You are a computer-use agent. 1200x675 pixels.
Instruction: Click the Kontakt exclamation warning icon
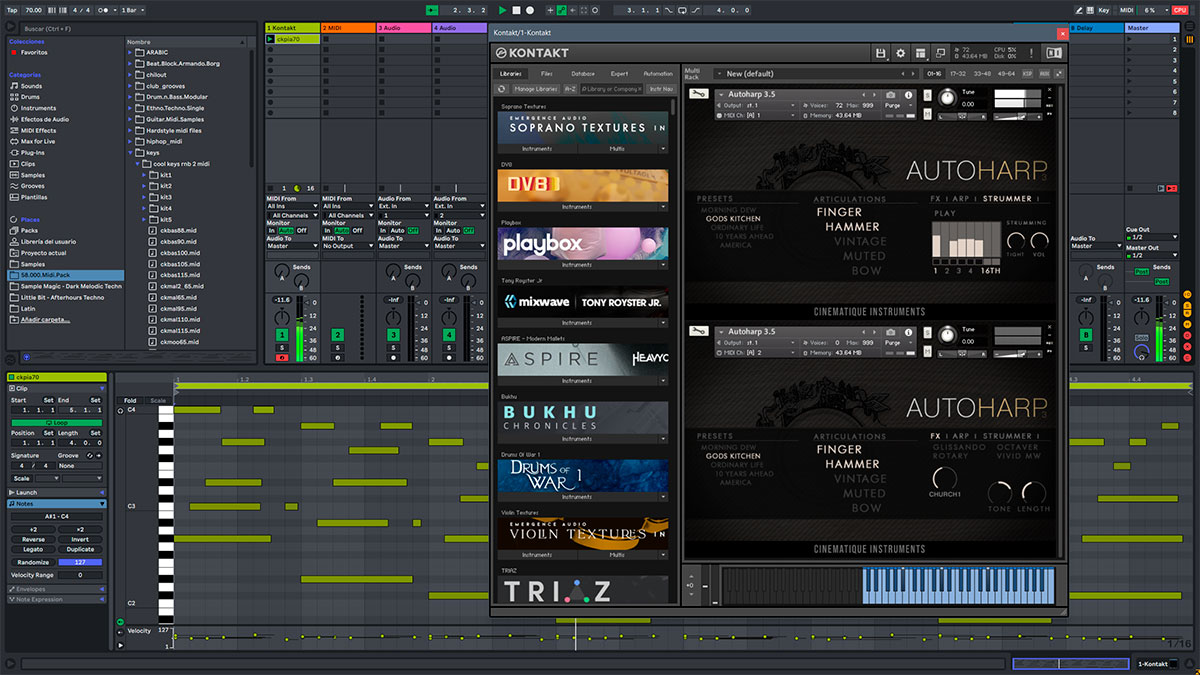click(1031, 53)
